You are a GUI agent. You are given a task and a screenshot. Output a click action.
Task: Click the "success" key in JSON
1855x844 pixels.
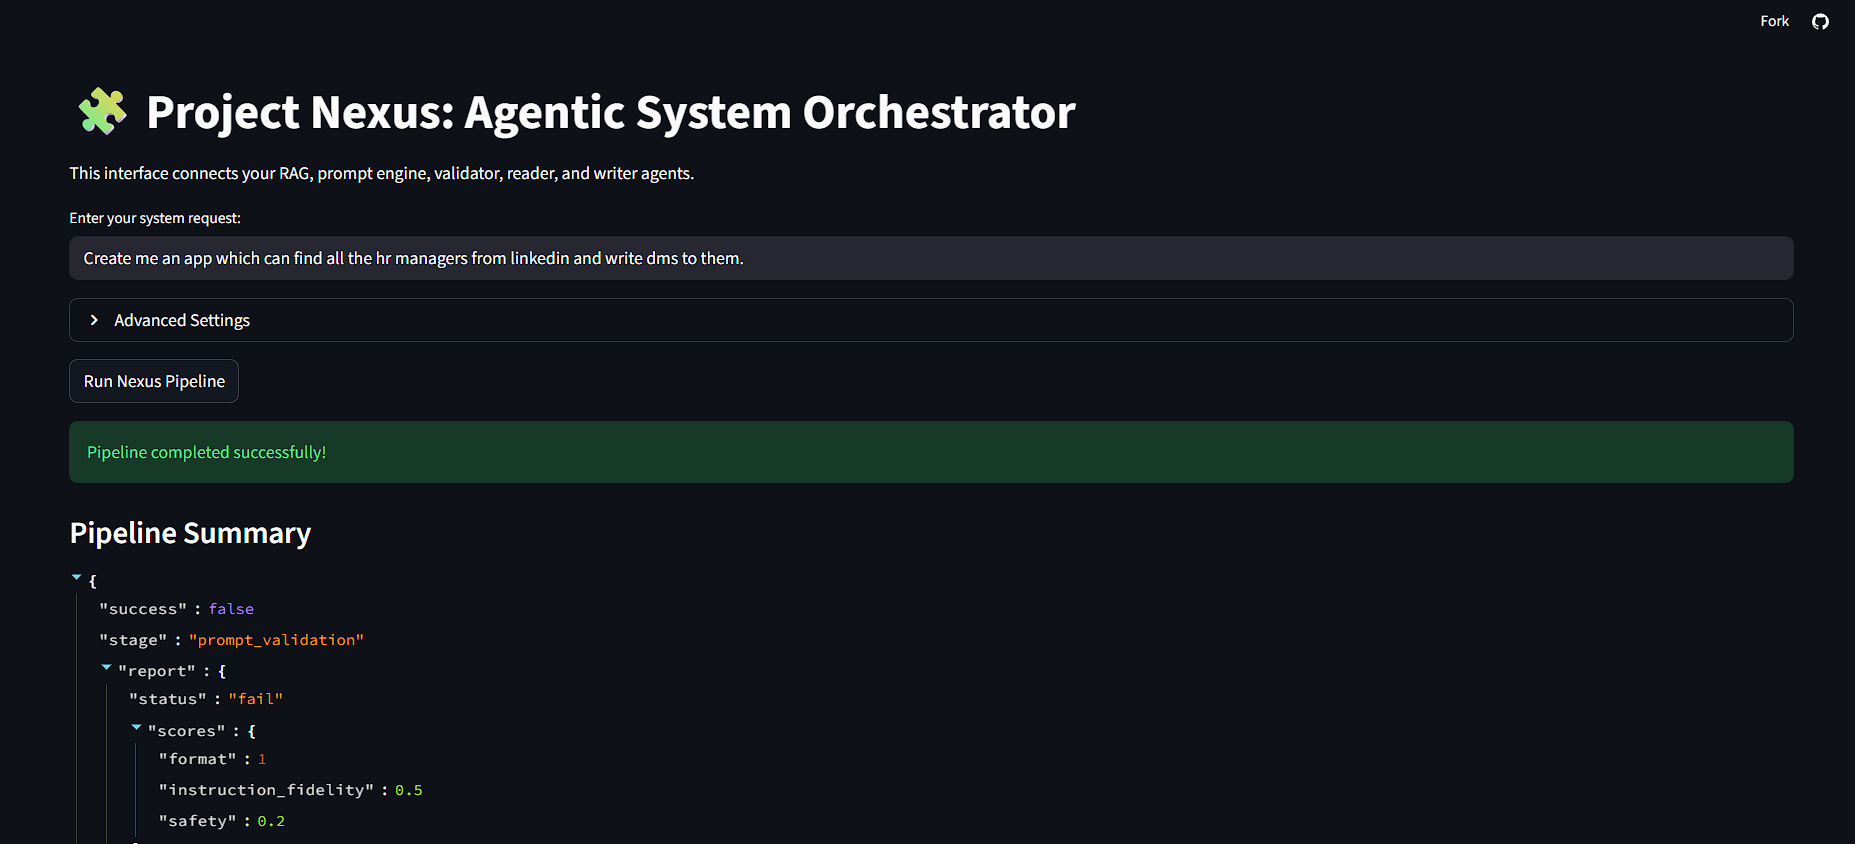point(143,609)
